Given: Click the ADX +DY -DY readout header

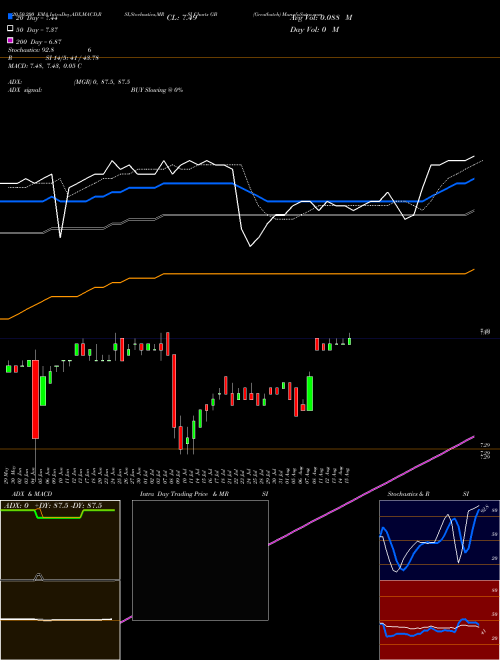Looking at the screenshot, I should coord(54,506).
